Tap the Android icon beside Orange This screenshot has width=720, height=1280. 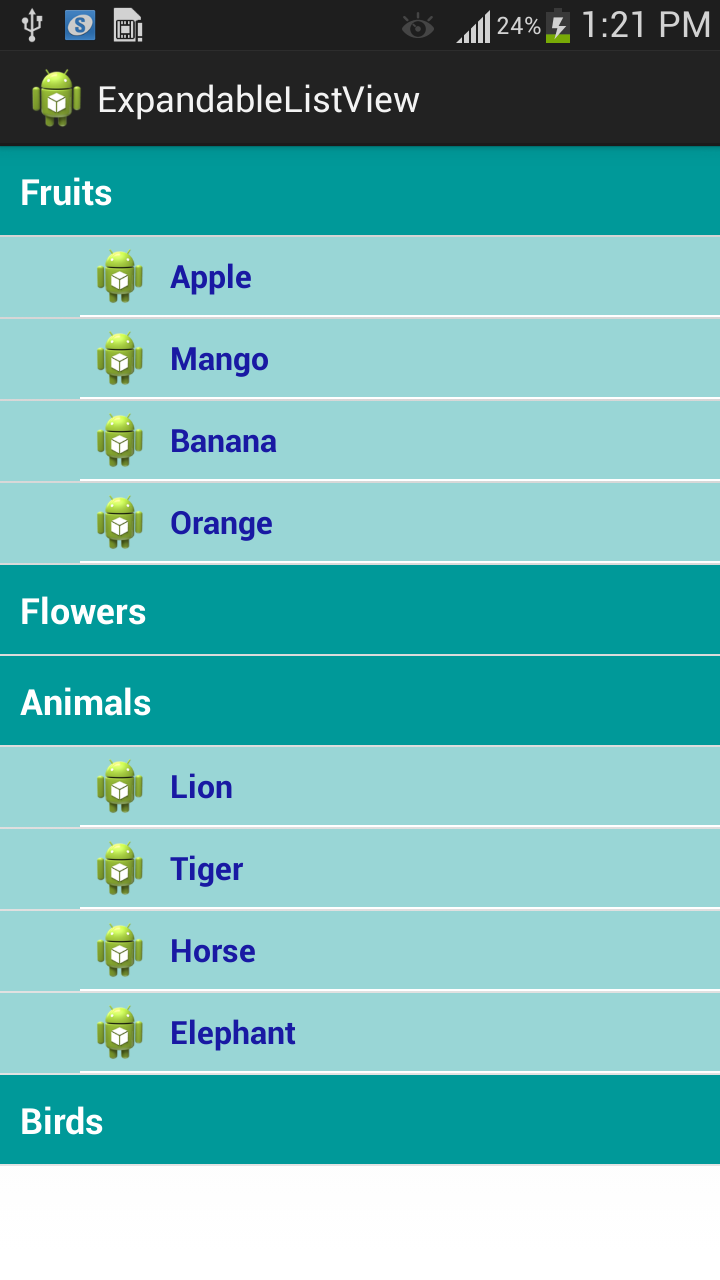120,523
